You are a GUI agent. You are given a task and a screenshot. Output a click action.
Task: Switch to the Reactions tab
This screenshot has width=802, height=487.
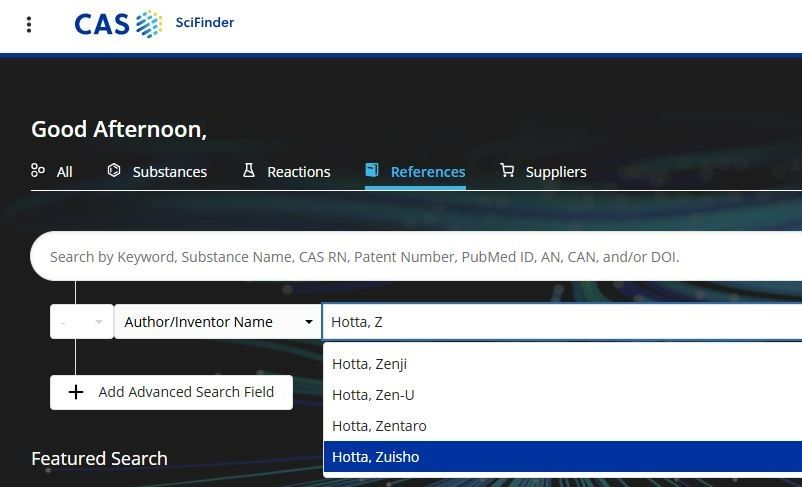(x=286, y=171)
